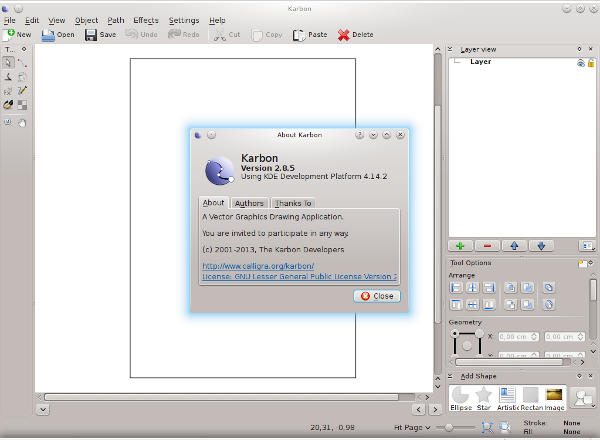Click the Paste toolbar icon
This screenshot has height=440, width=600.
[298, 35]
